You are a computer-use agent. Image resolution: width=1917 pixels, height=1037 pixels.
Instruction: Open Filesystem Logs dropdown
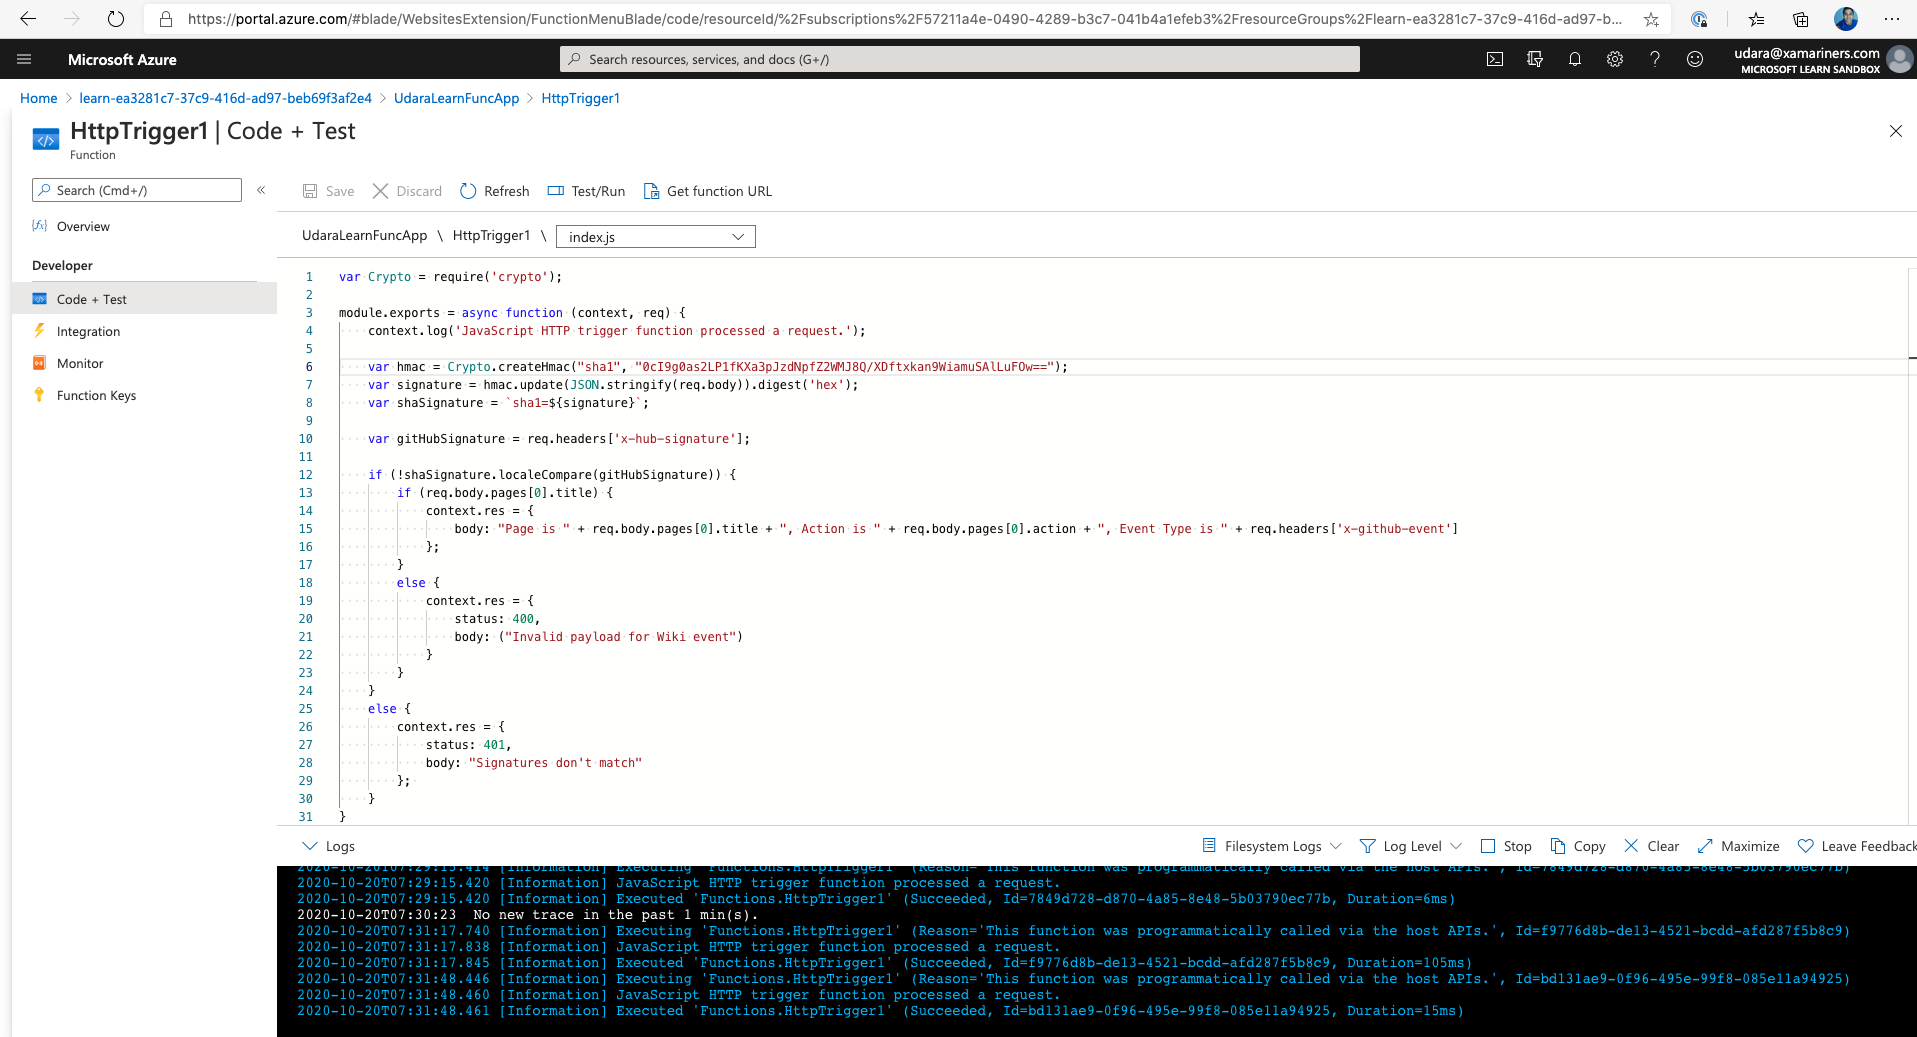coord(1272,846)
